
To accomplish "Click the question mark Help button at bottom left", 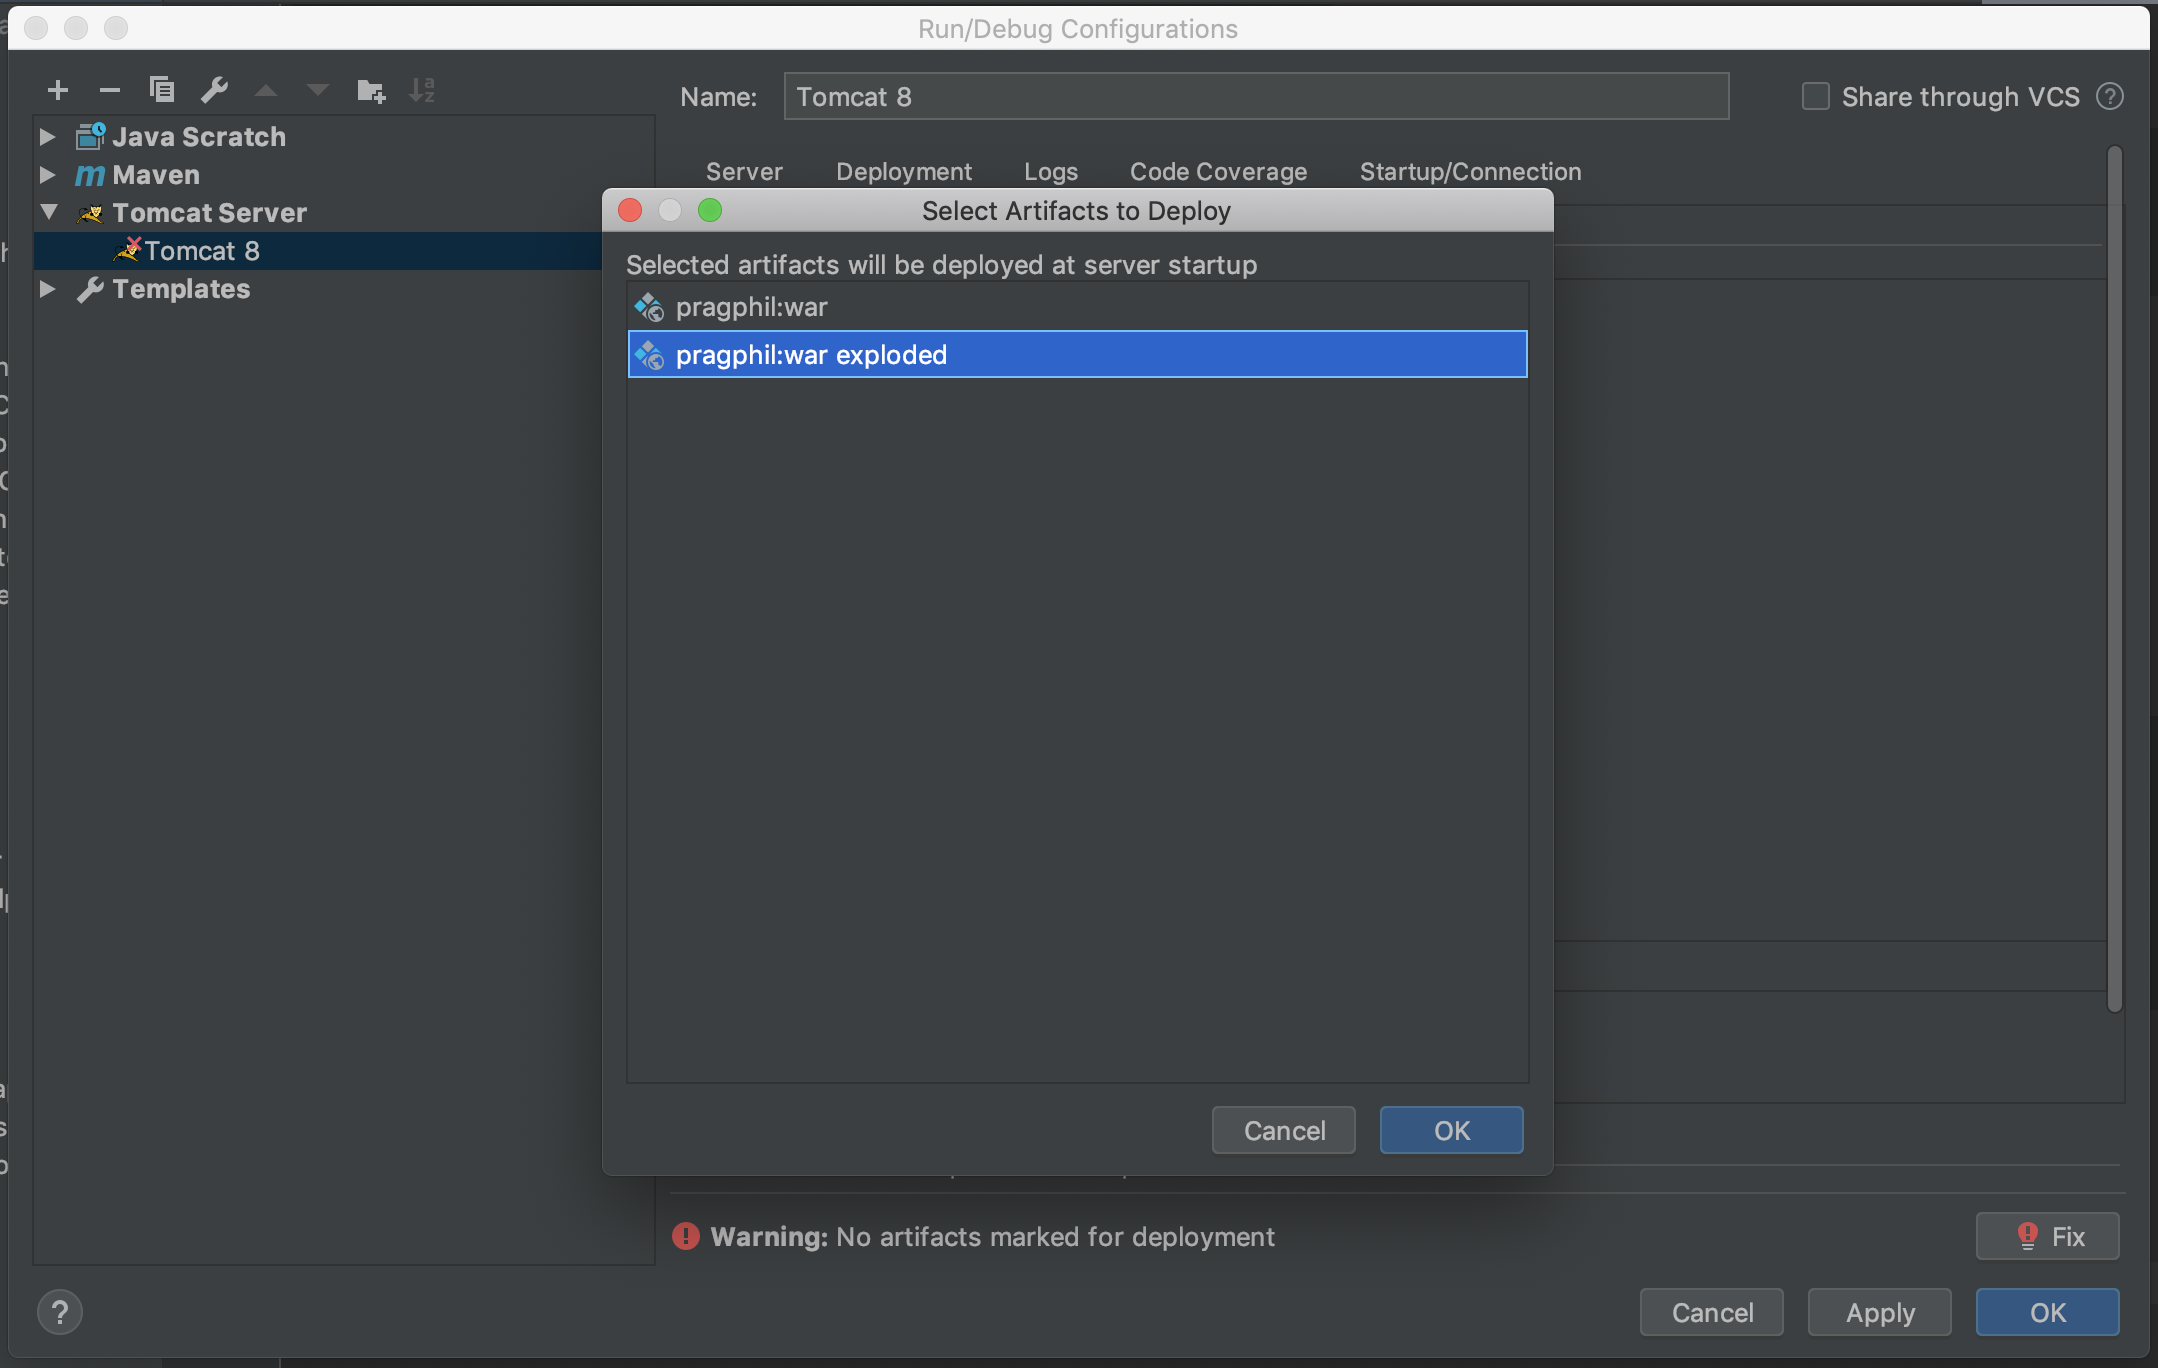I will tap(60, 1312).
